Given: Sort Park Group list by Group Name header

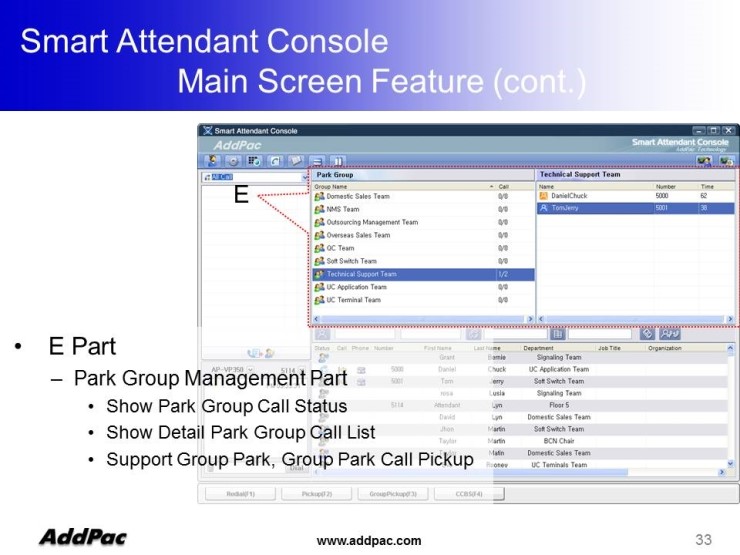Looking at the screenshot, I should (404, 186).
